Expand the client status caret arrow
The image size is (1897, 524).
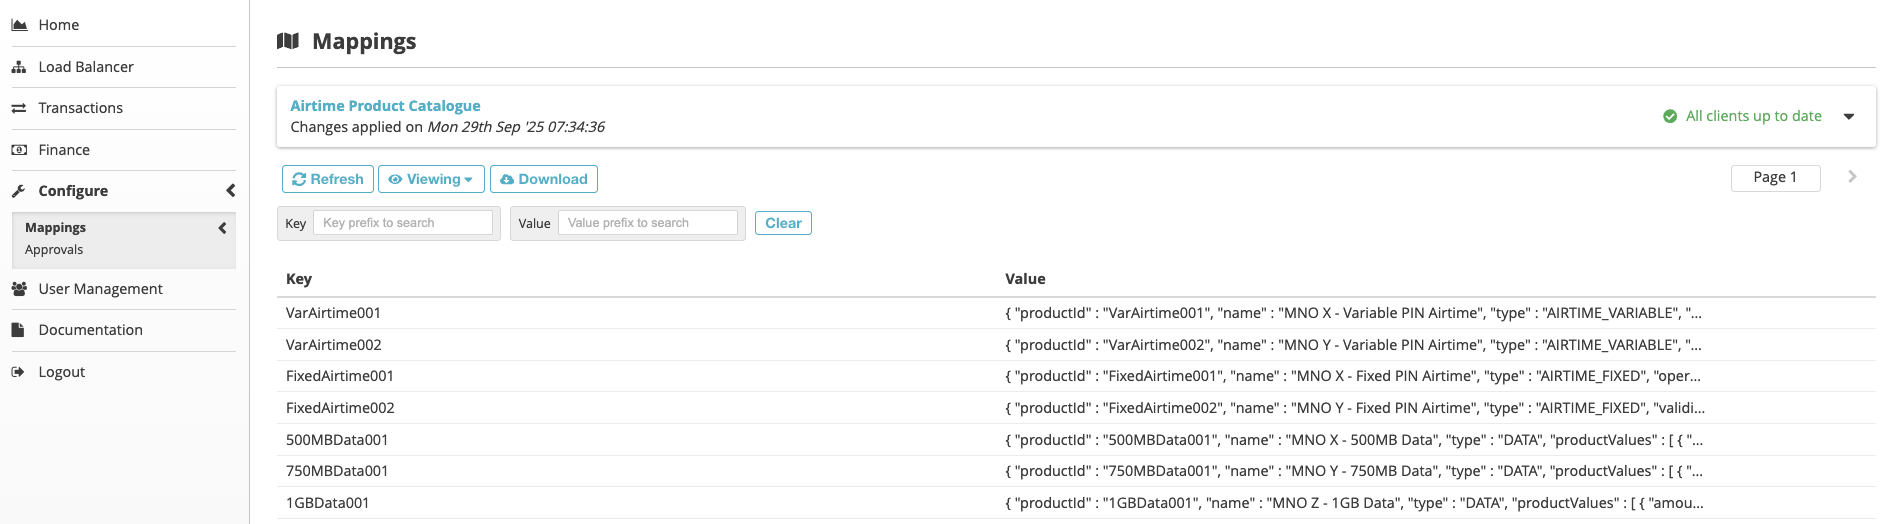pos(1849,116)
